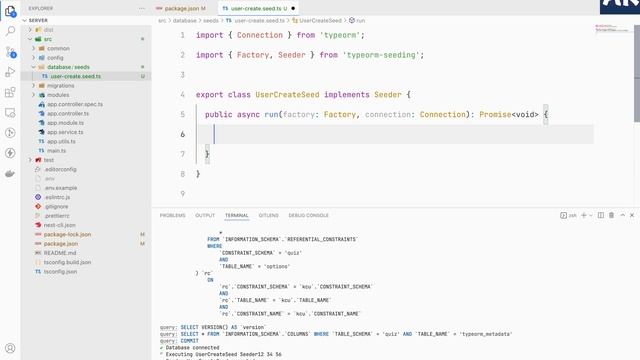Switch to the PROBLEMS panel tab
Image resolution: width=640 pixels, height=360 pixels.
point(172,215)
